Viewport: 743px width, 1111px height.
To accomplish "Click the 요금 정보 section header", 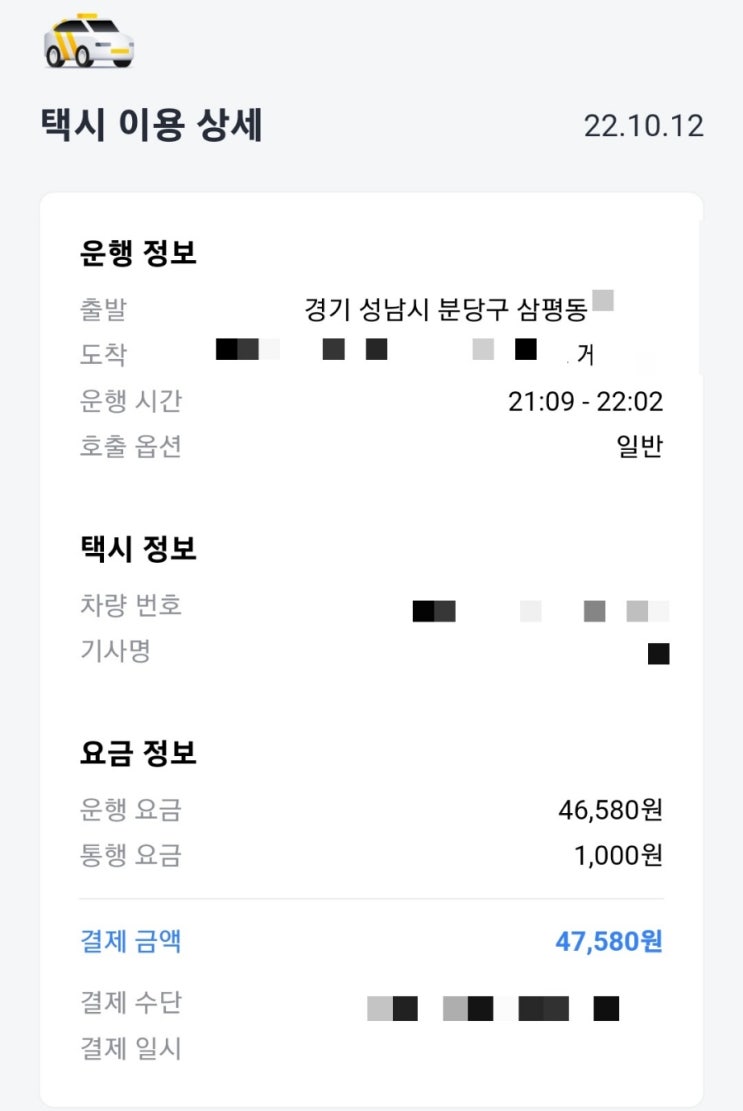I will [x=138, y=753].
